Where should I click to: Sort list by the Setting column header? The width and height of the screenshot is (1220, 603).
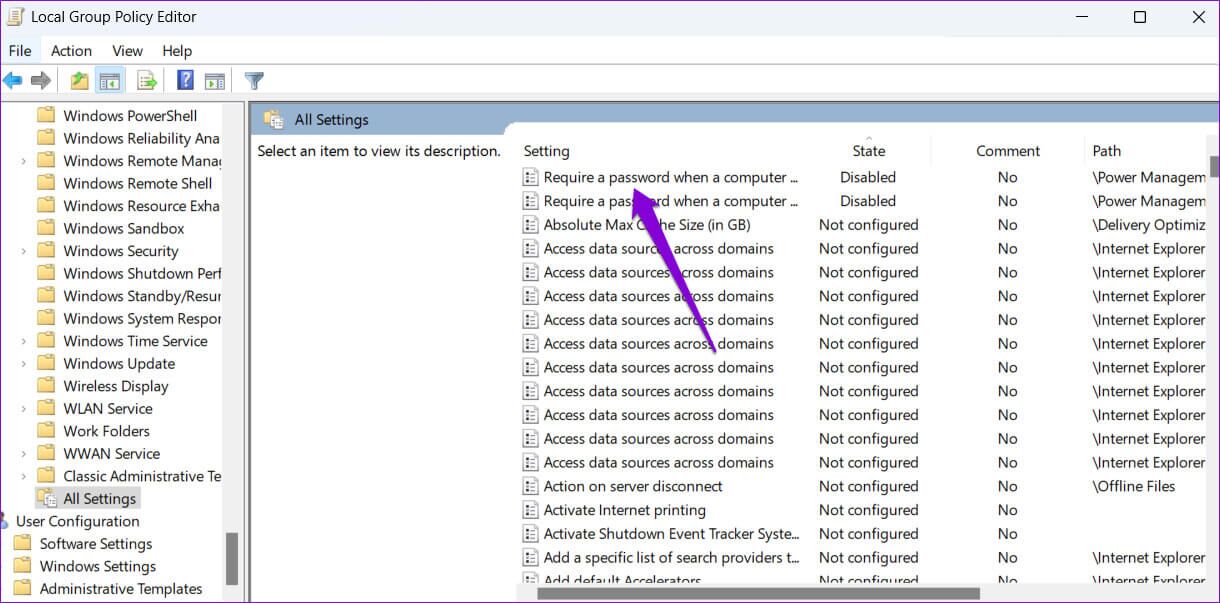click(546, 151)
